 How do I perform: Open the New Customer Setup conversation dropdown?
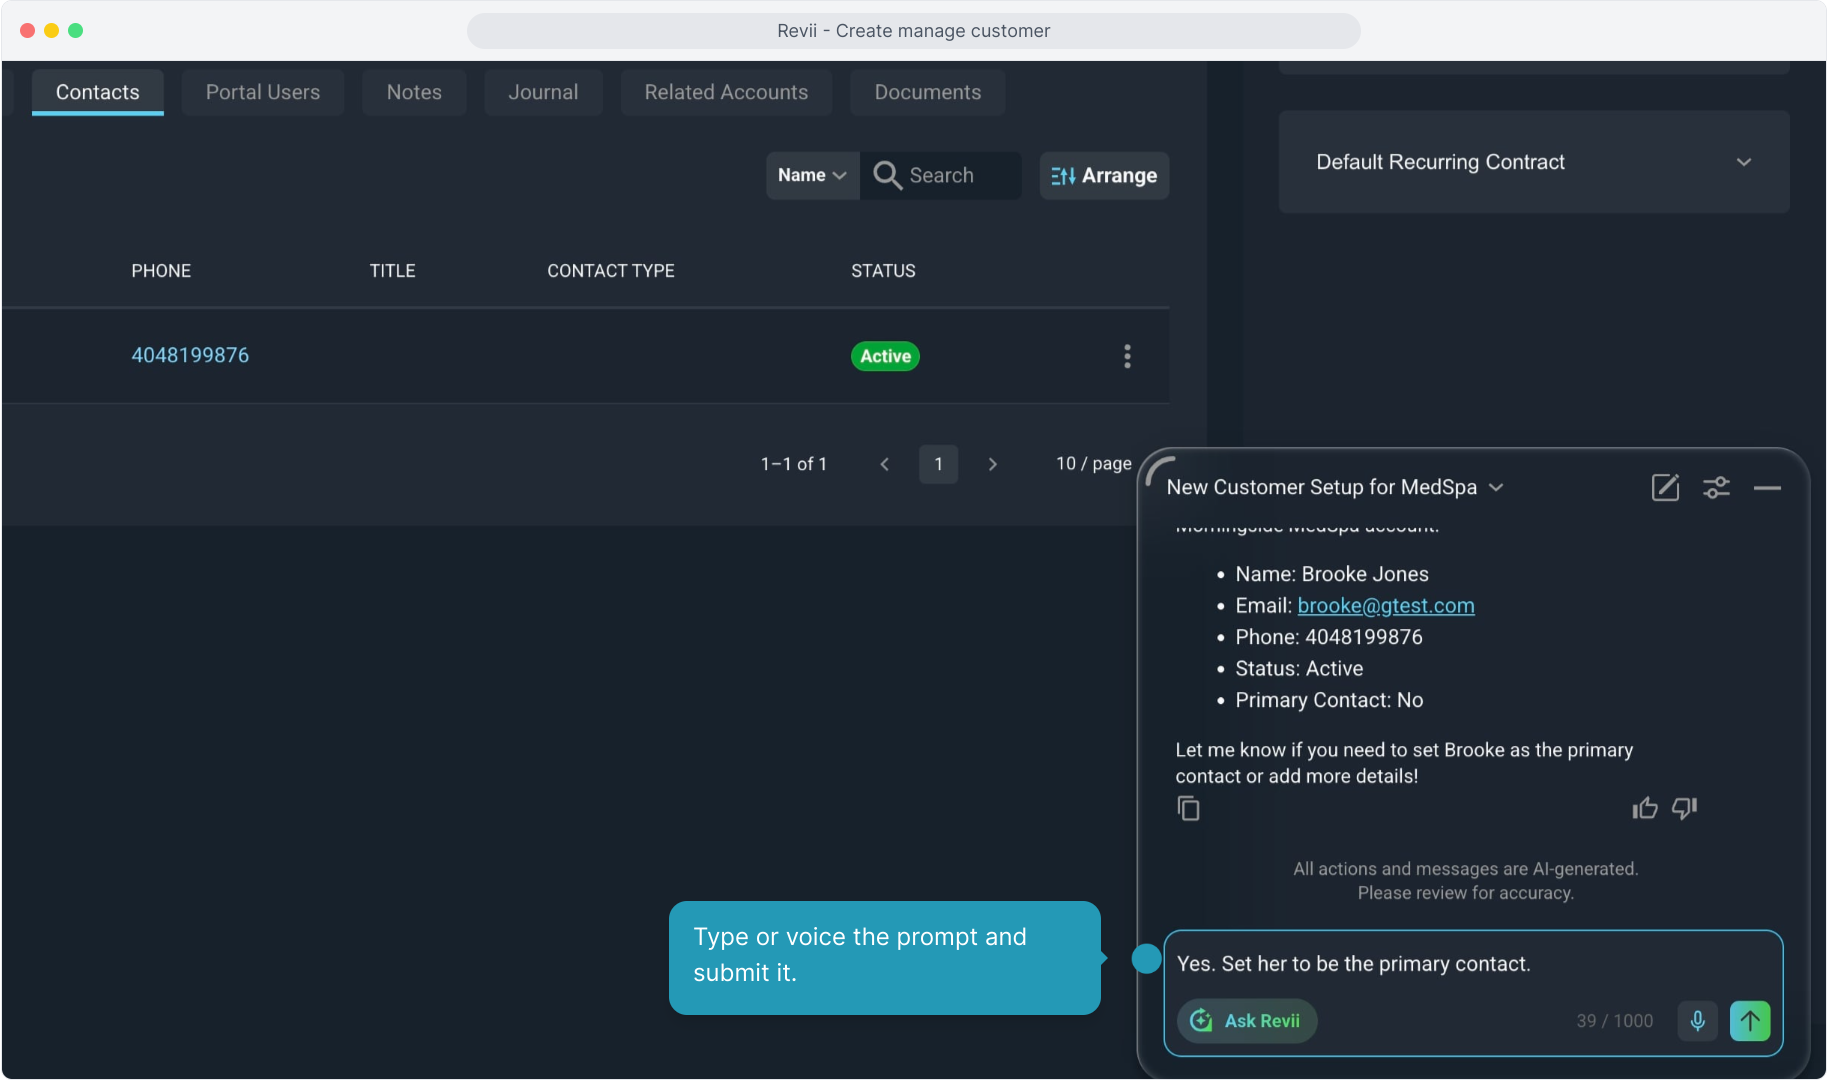click(1496, 487)
